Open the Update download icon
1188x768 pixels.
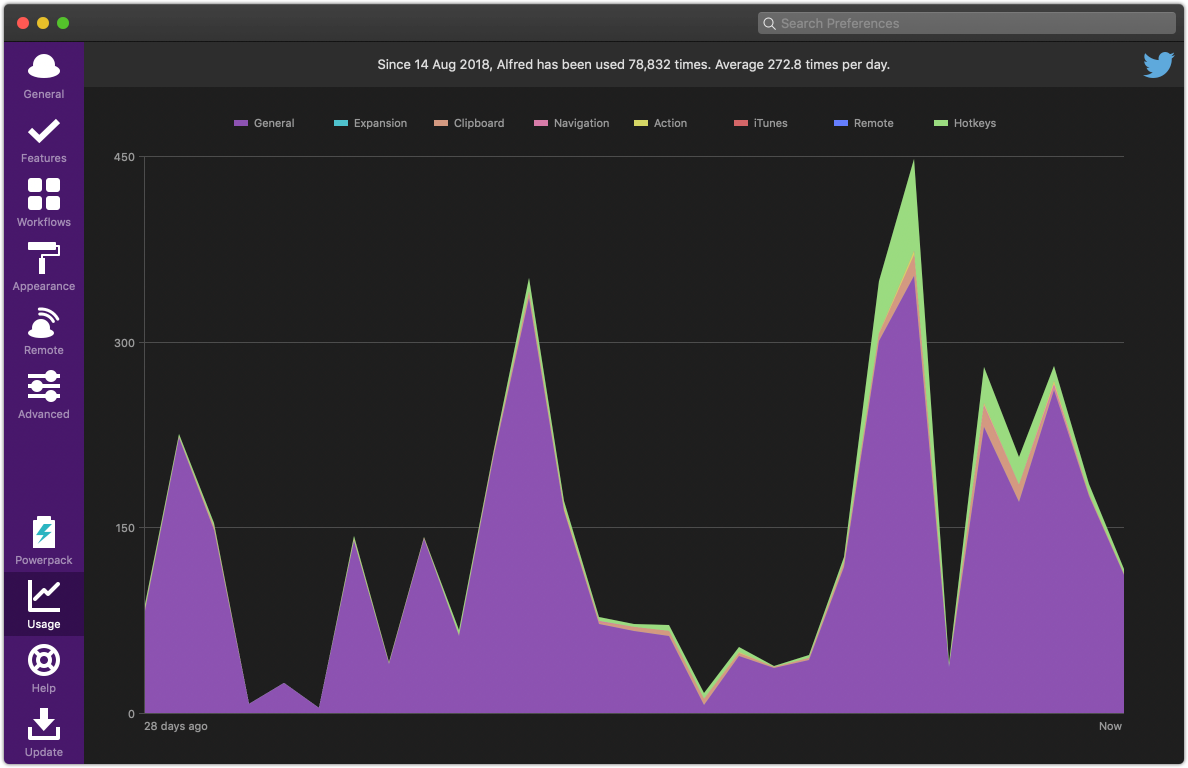pyautogui.click(x=44, y=724)
